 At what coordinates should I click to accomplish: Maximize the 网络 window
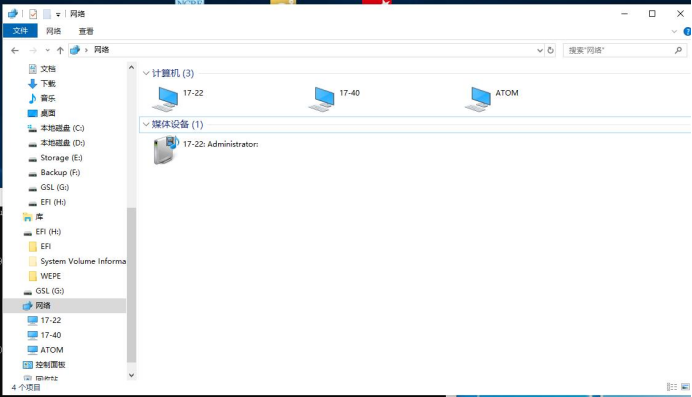tap(652, 14)
